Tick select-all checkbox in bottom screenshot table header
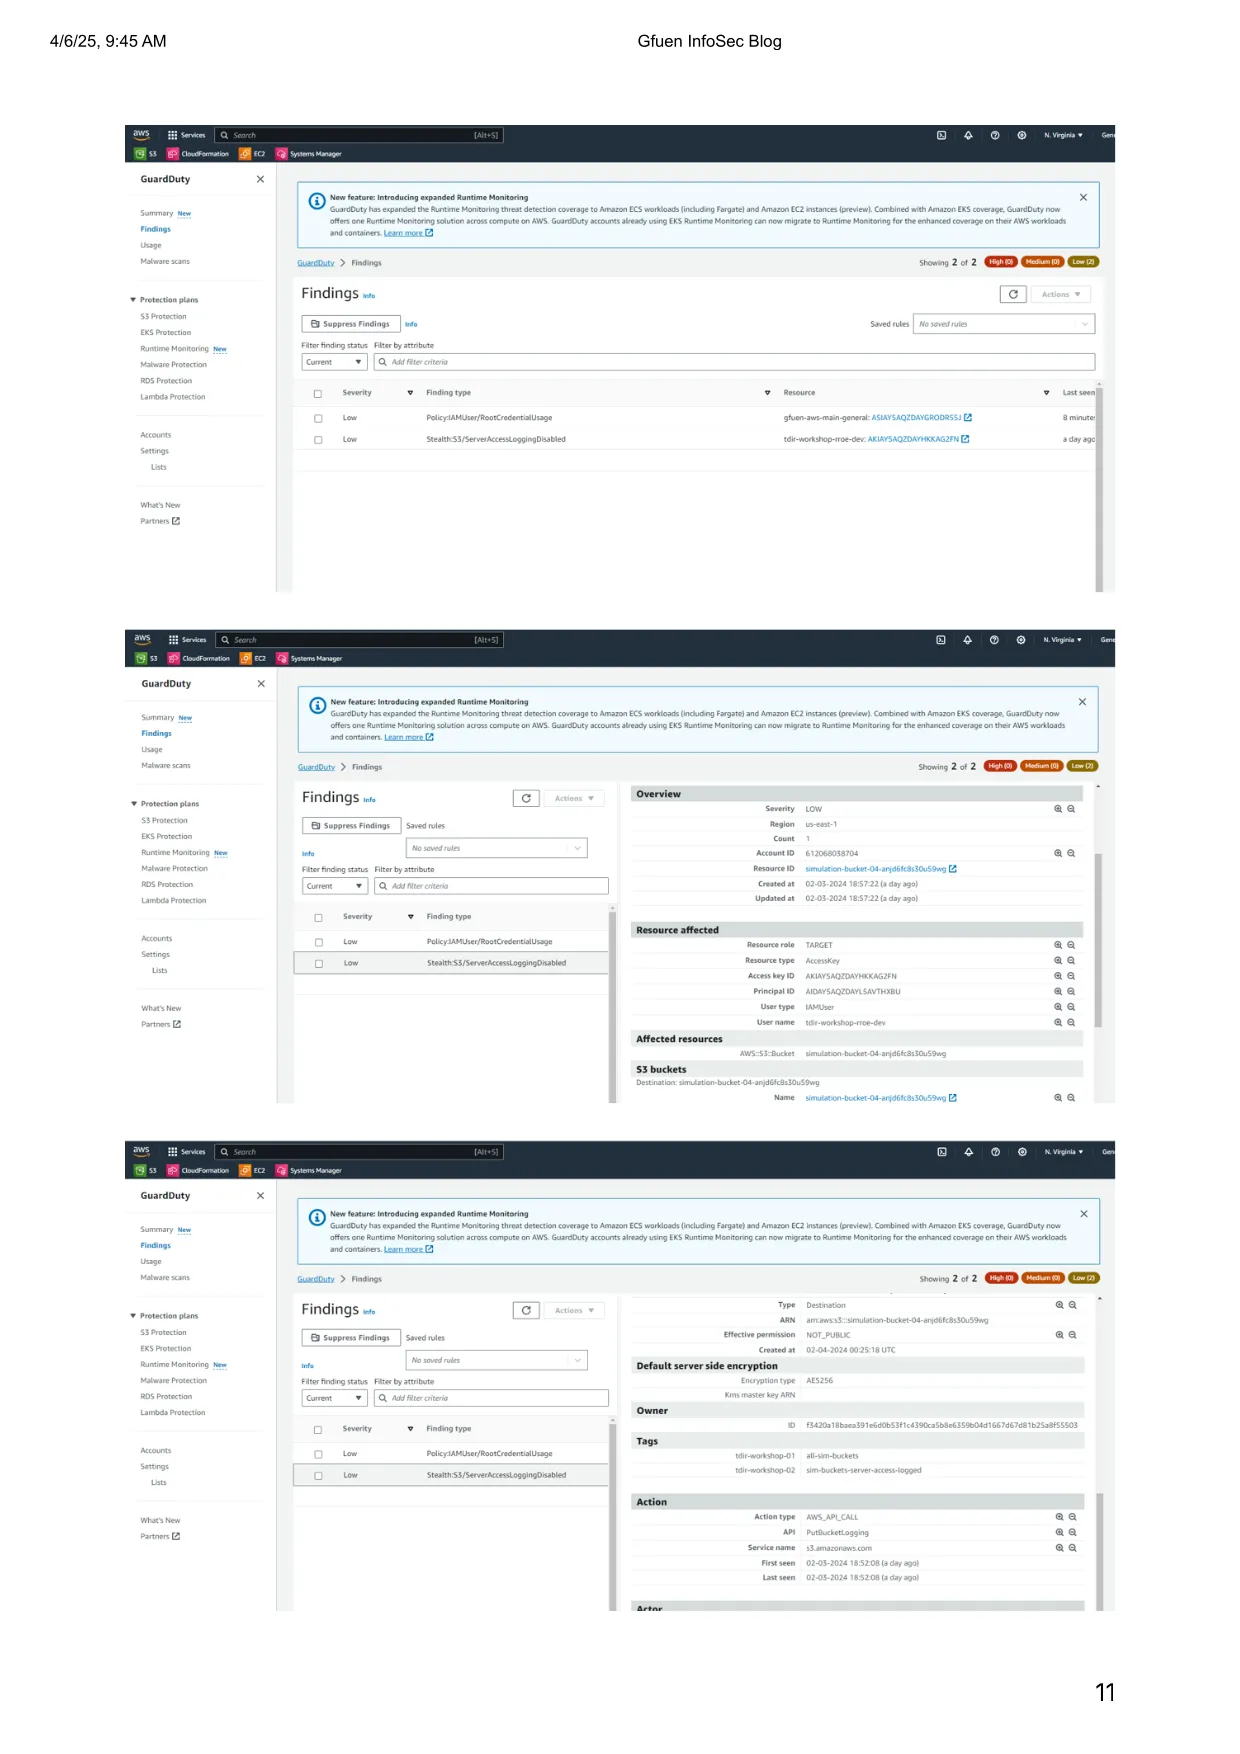 coord(318,1430)
